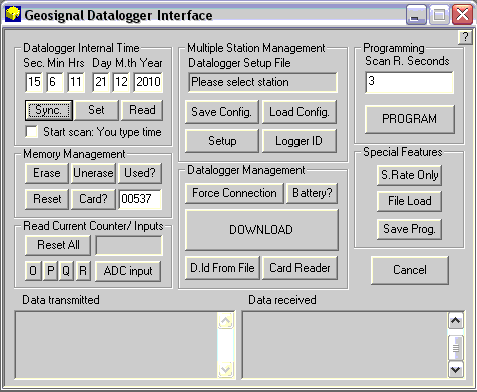The image size is (477, 392).
Task: Click the Data transmitted text area
Action: click(116, 345)
